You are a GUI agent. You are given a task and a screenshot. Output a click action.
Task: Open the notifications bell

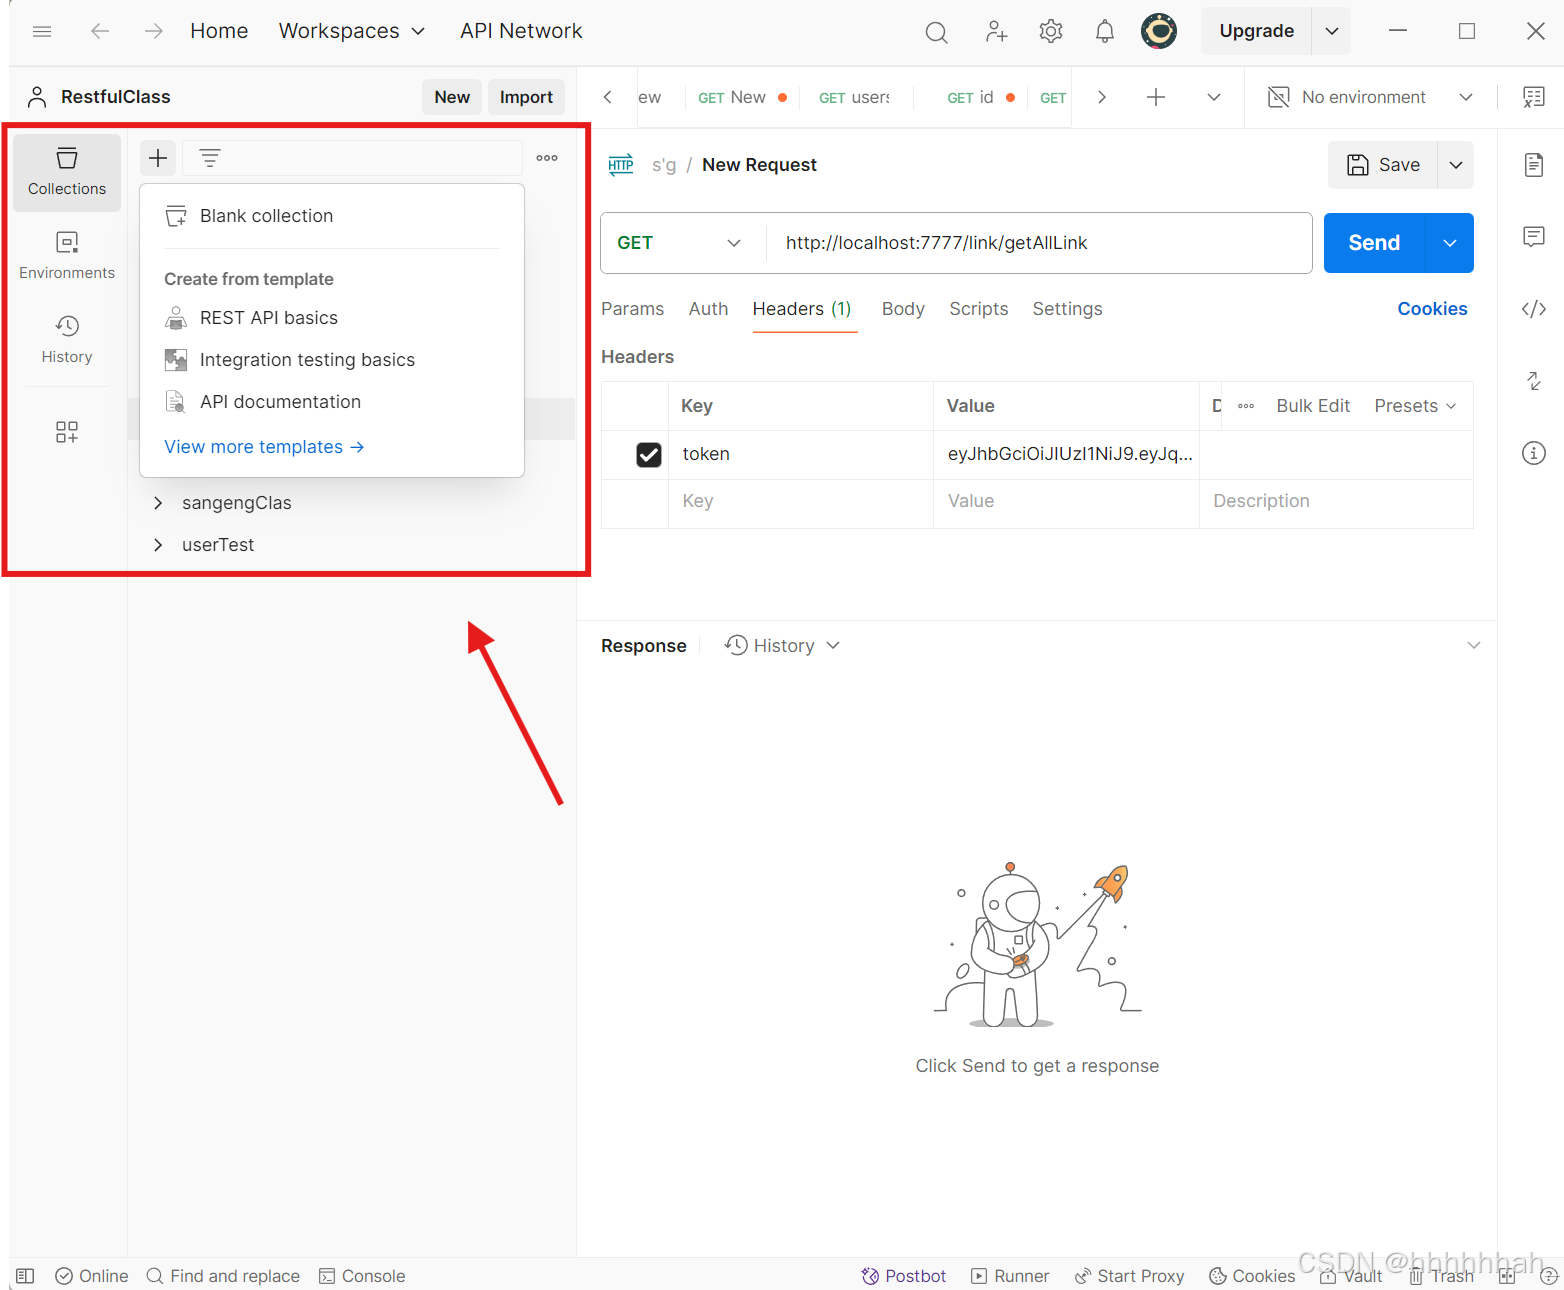pyautogui.click(x=1105, y=32)
